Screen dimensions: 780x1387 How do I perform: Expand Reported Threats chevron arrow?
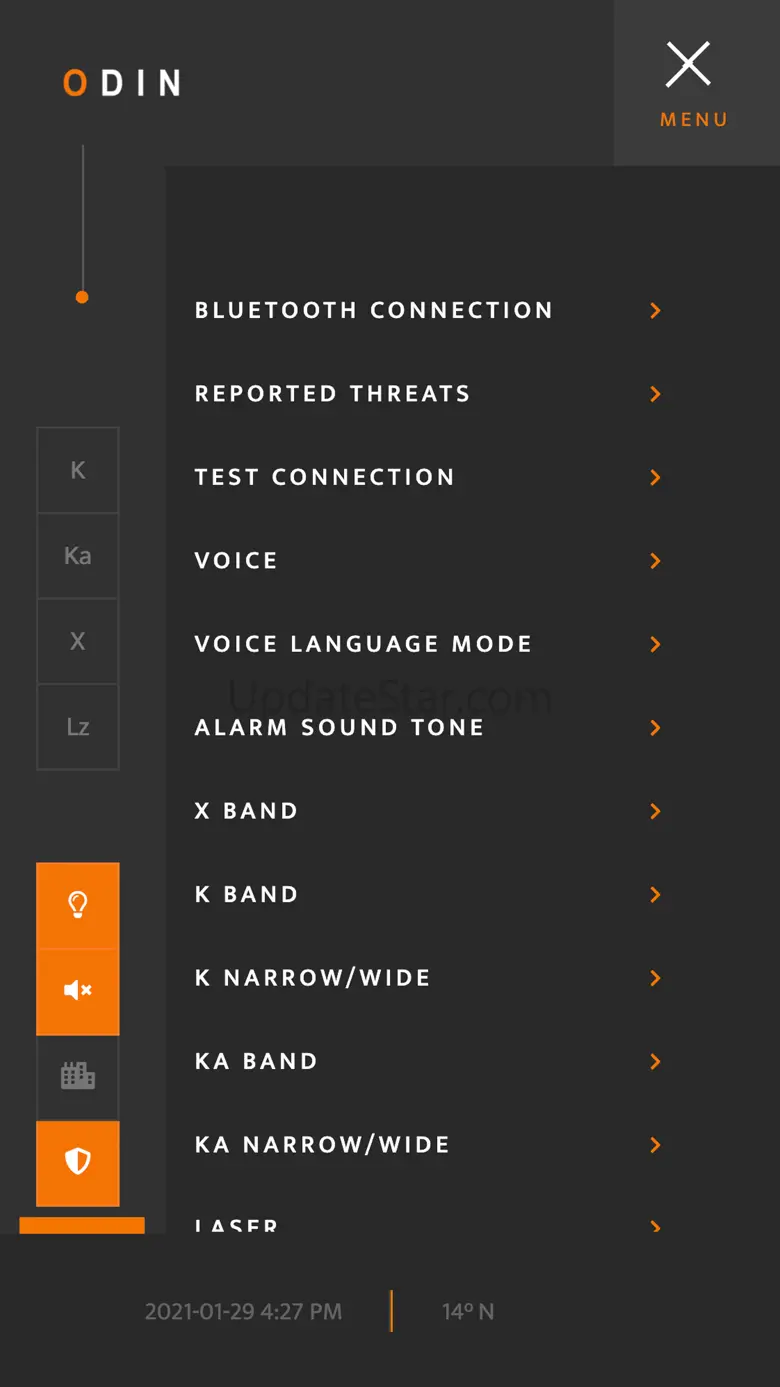coord(656,394)
